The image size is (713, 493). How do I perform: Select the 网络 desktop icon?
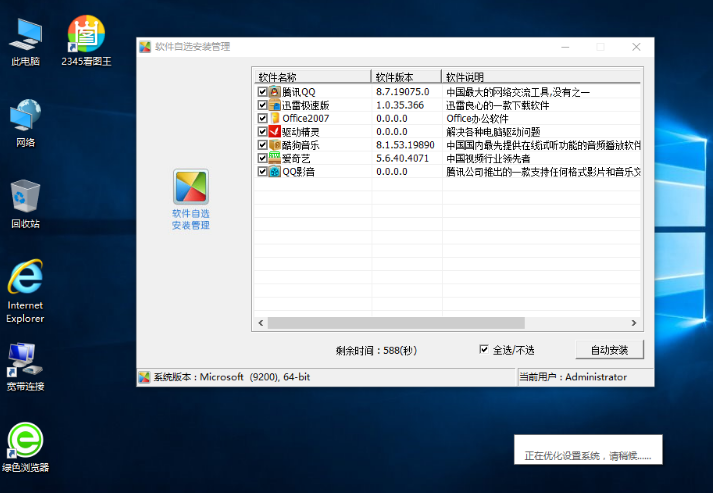25,124
